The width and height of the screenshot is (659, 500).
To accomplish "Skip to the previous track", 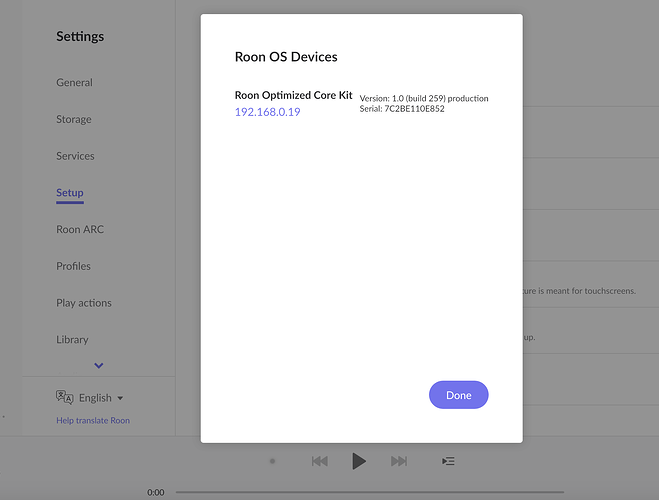I will pyautogui.click(x=320, y=461).
